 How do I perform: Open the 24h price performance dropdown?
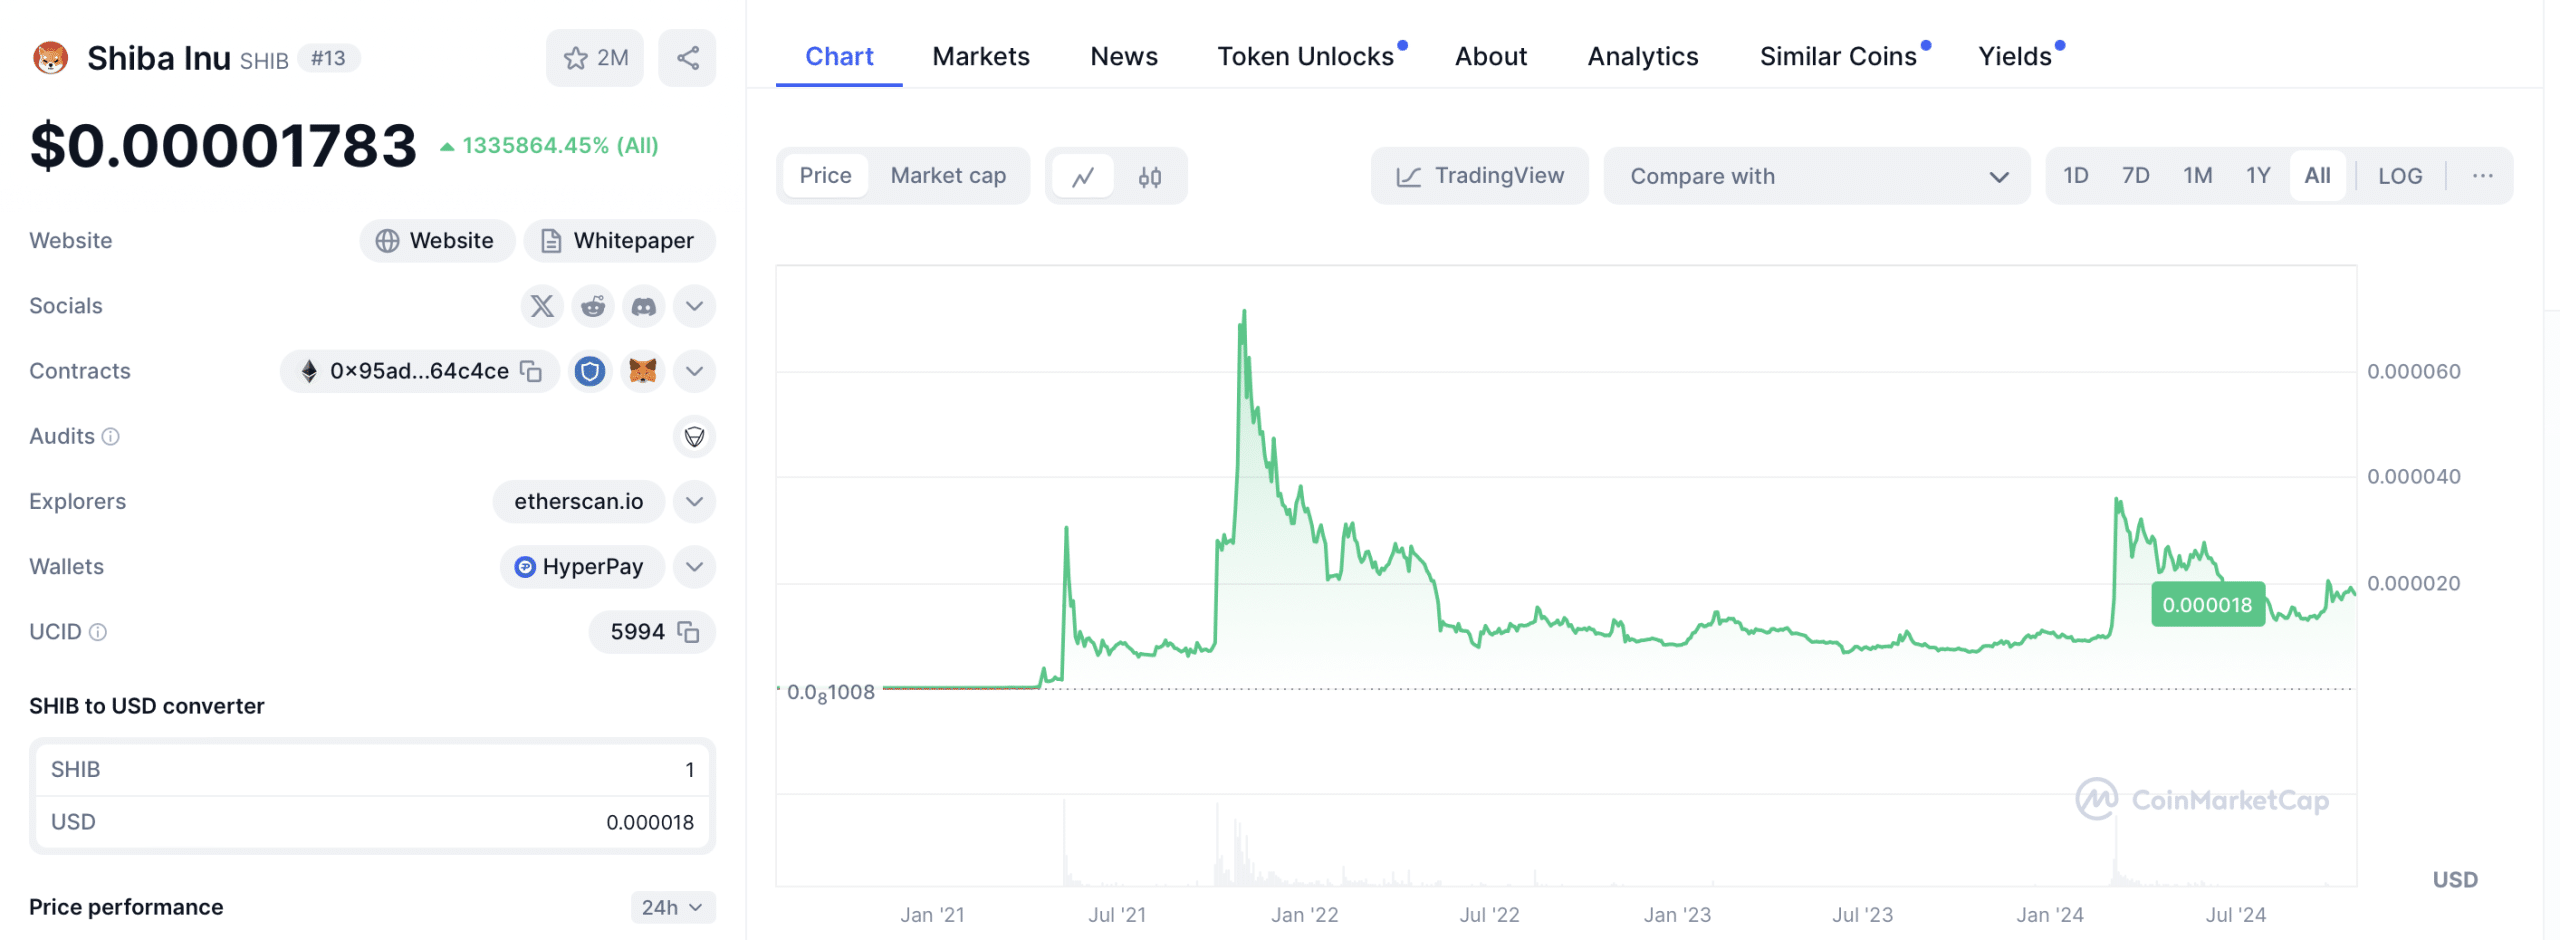pyautogui.click(x=673, y=908)
